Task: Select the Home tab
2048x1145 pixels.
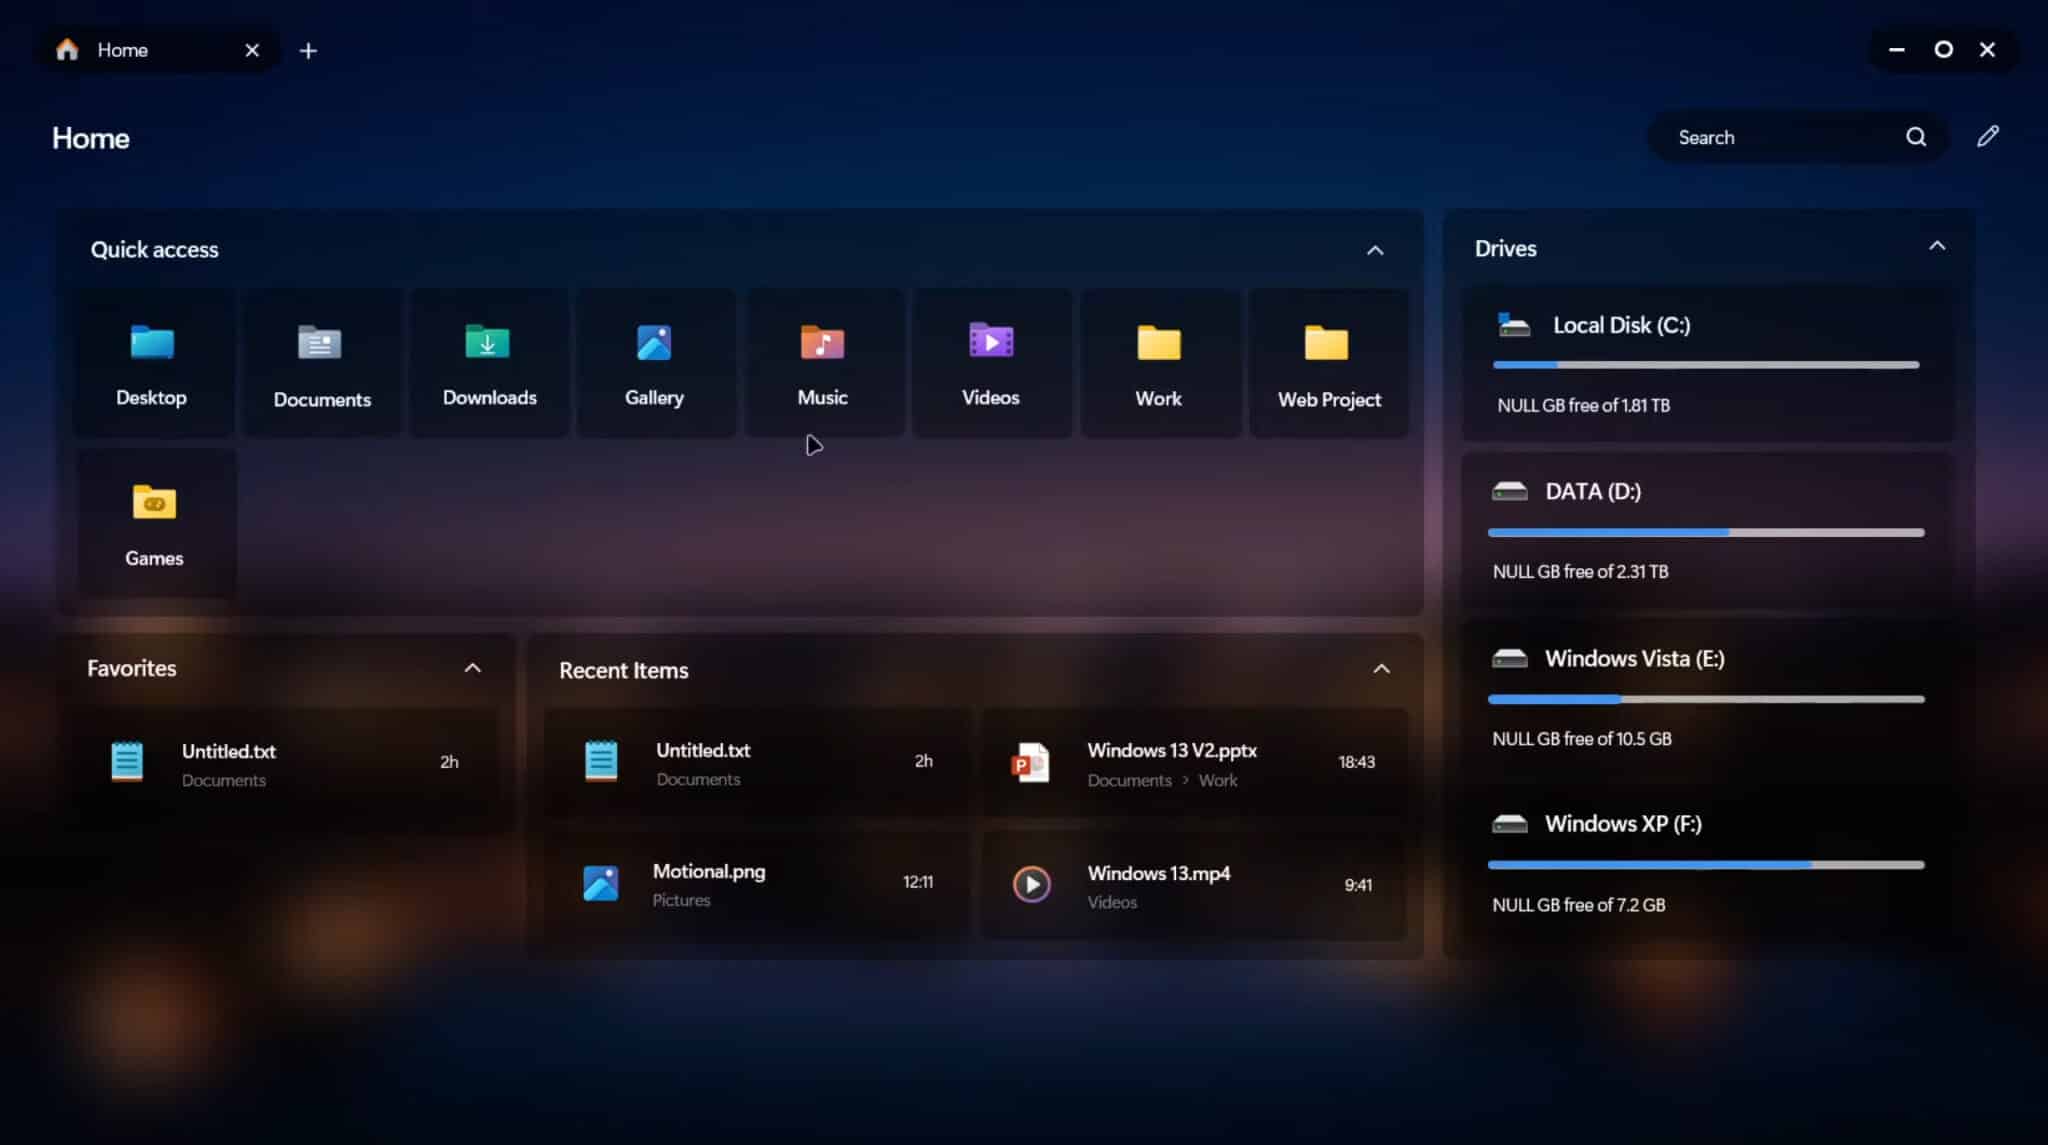Action: coord(123,49)
